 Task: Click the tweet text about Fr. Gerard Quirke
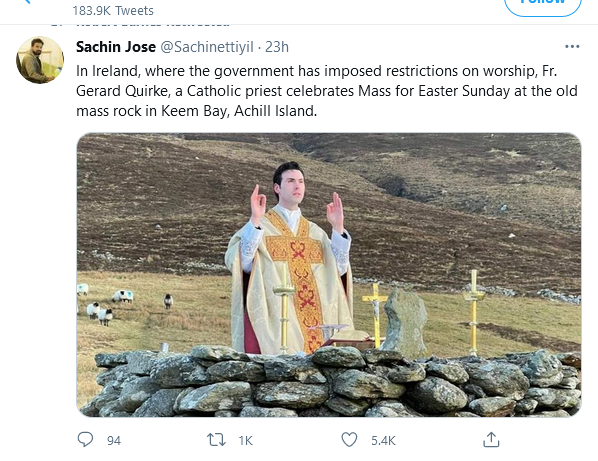pos(326,91)
